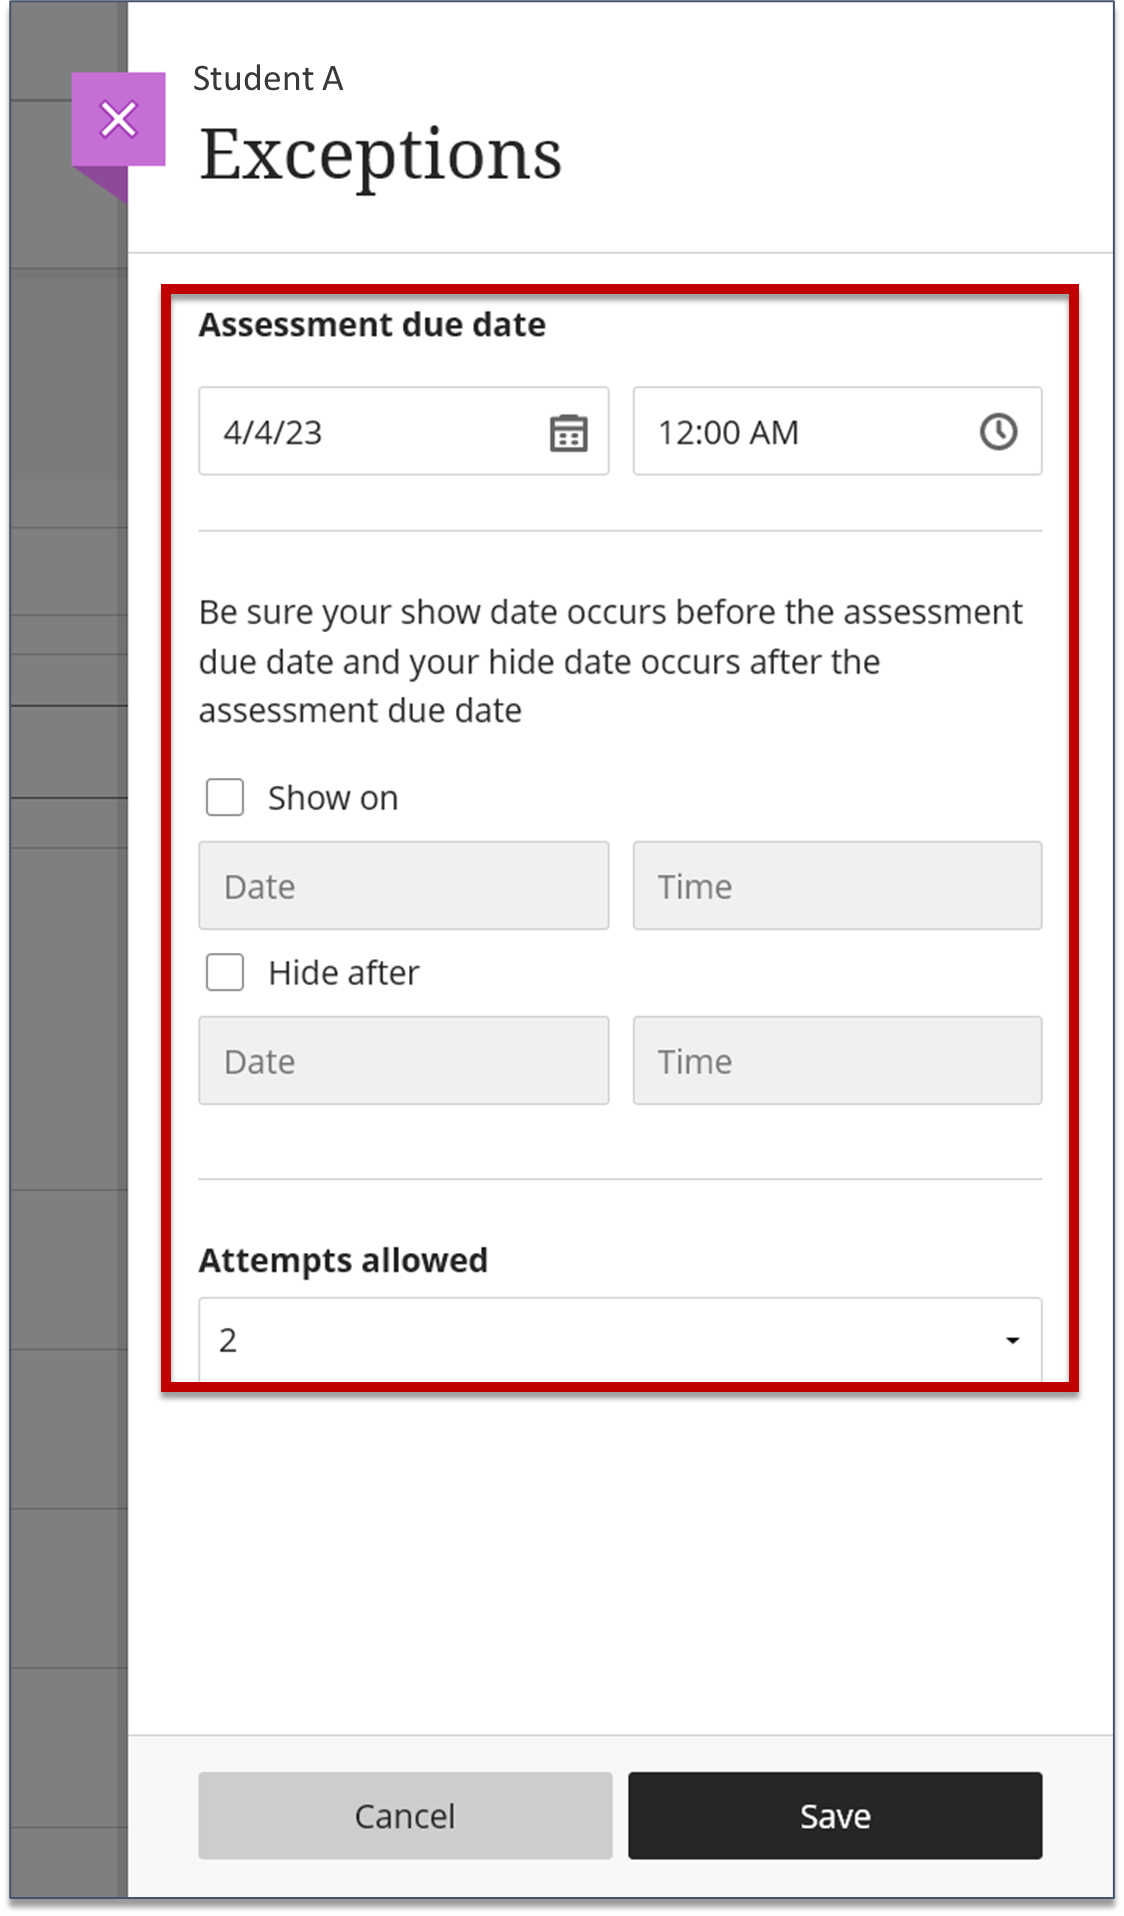Click the Hide after label text

click(x=344, y=973)
